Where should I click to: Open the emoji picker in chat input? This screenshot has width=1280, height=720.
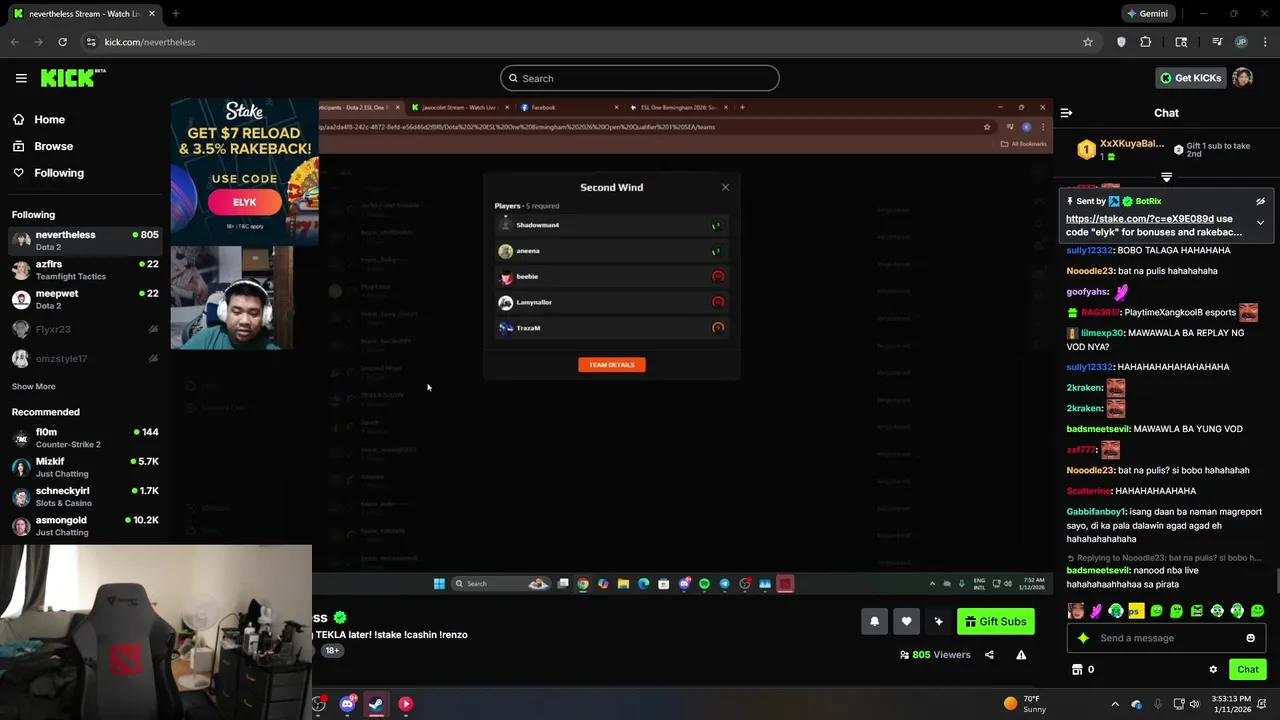(1250, 638)
